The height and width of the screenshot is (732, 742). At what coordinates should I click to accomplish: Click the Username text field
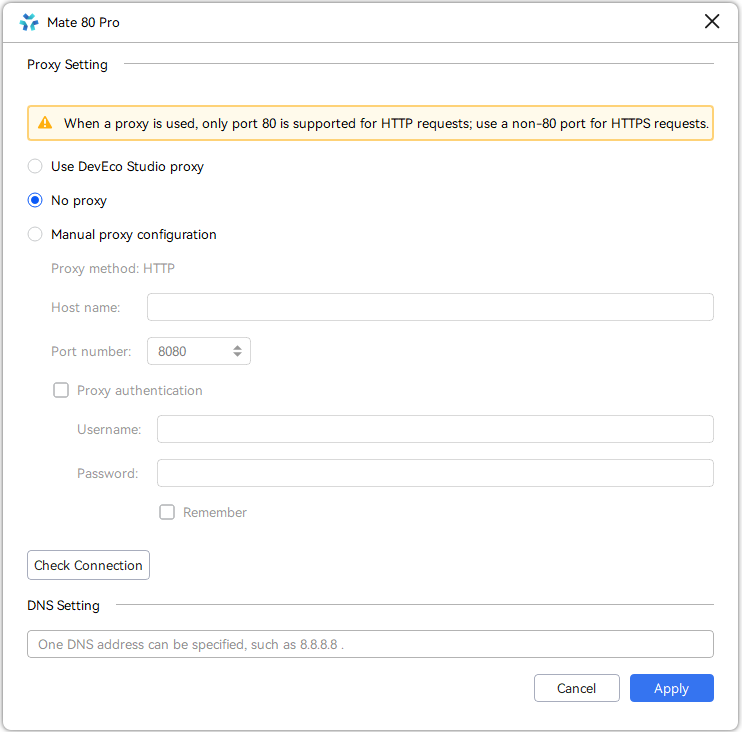point(435,429)
